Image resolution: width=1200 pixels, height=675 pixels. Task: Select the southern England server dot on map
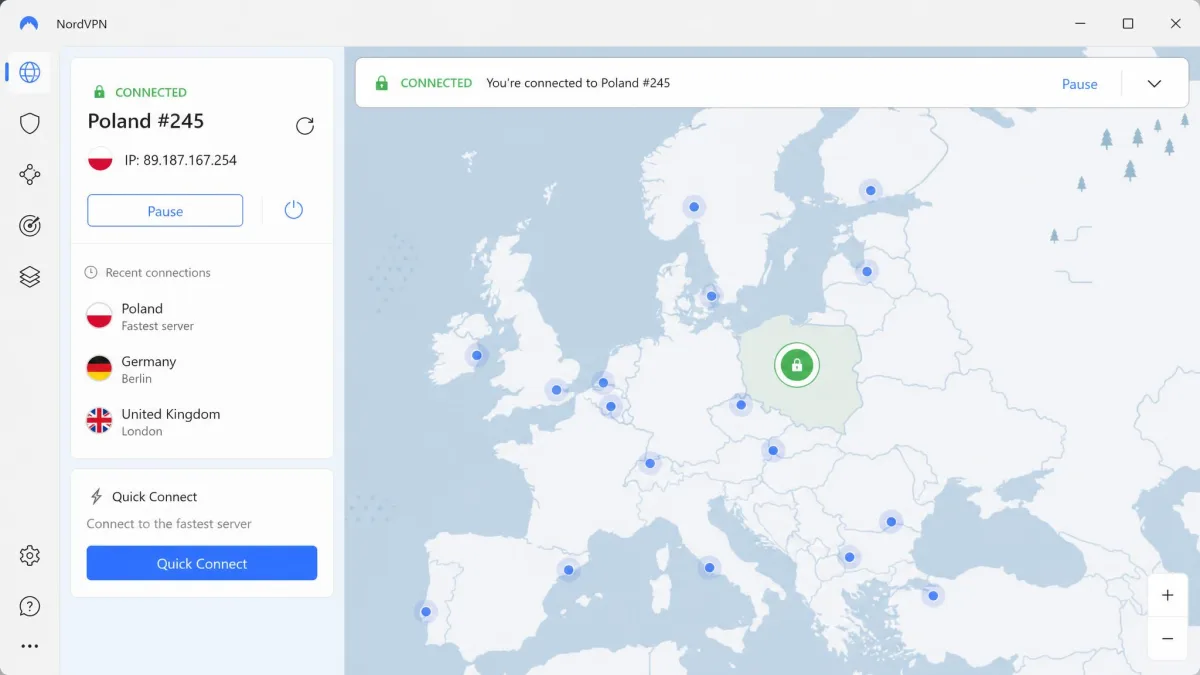tap(556, 390)
